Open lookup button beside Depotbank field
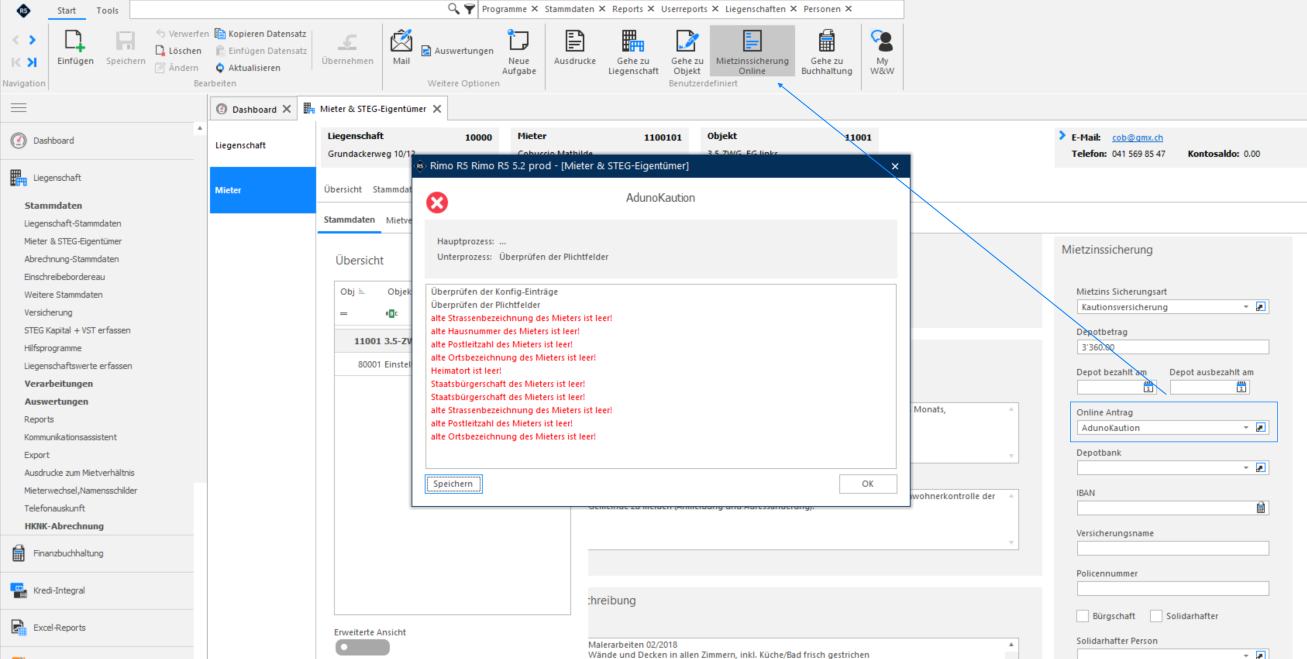The image size is (1307, 659). [1261, 467]
